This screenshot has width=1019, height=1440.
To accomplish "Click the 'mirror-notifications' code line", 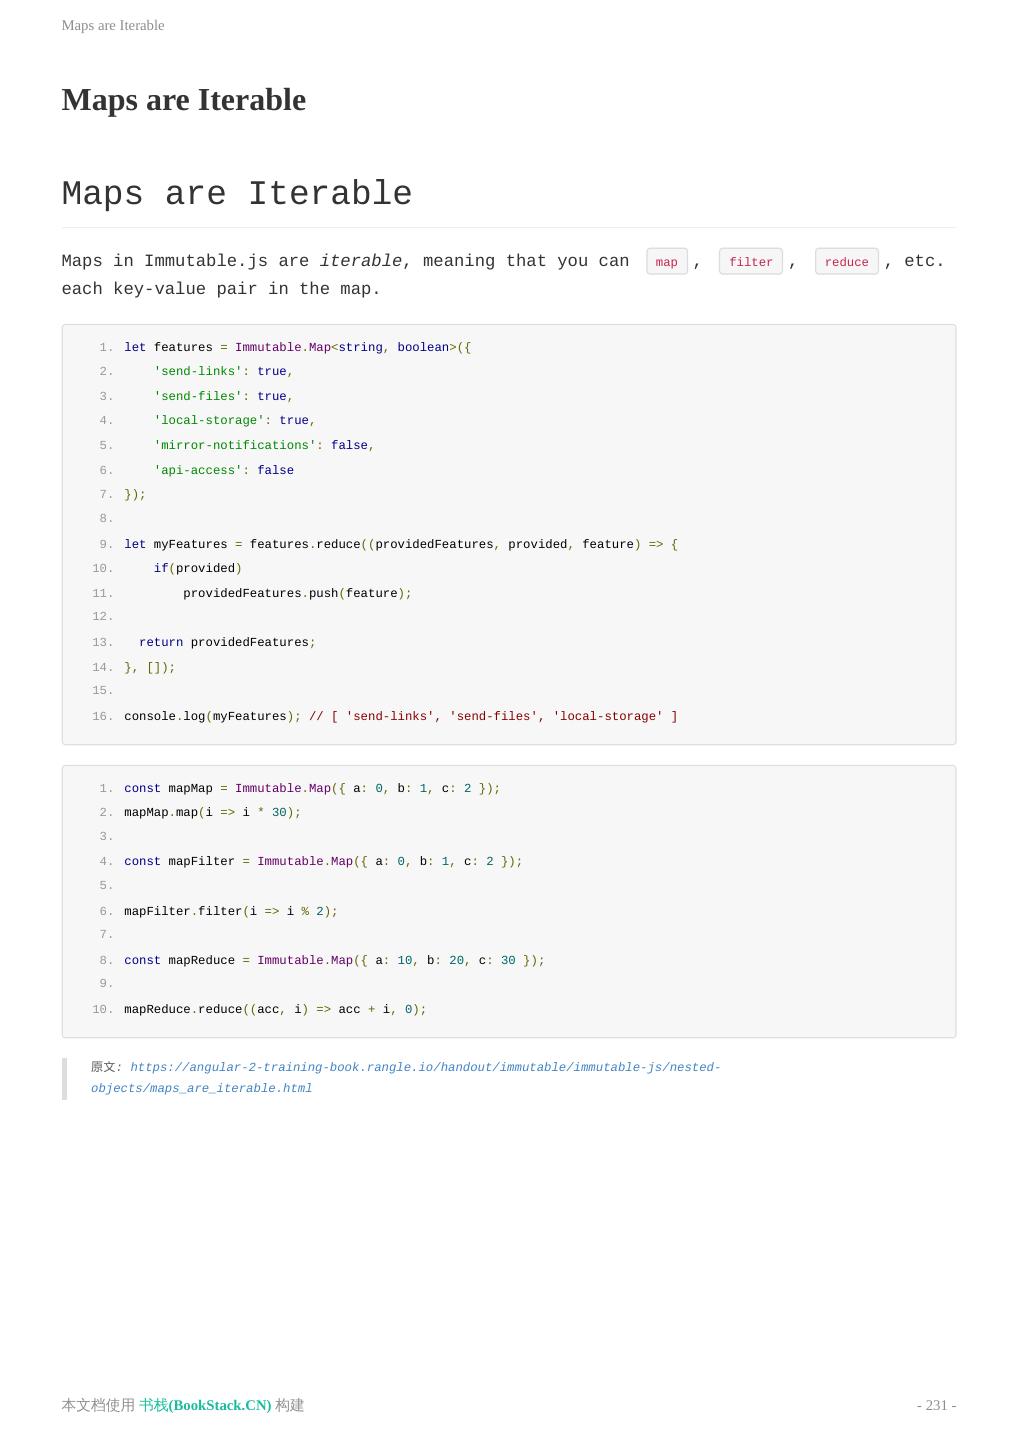I will [264, 446].
